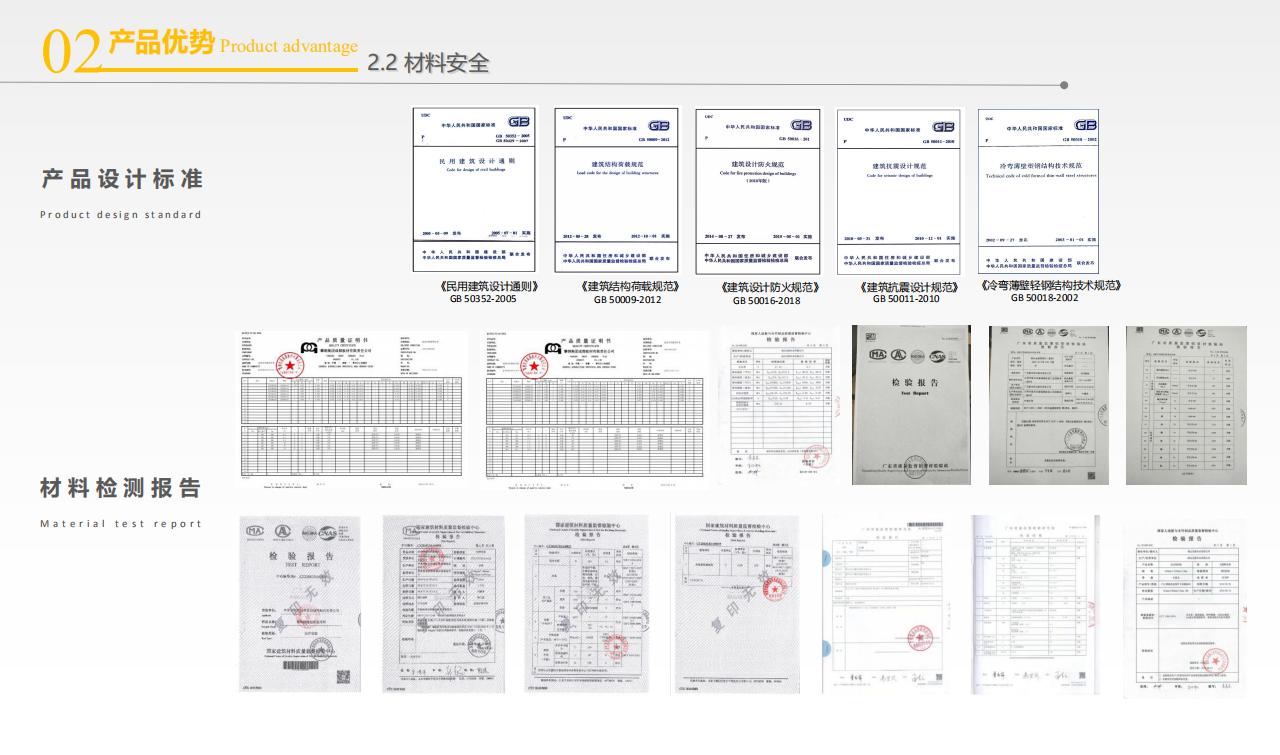1280x755 pixels.
Task: Click the GB logo on 冷弯薄壁型钢 cover
Action: coord(1085,125)
